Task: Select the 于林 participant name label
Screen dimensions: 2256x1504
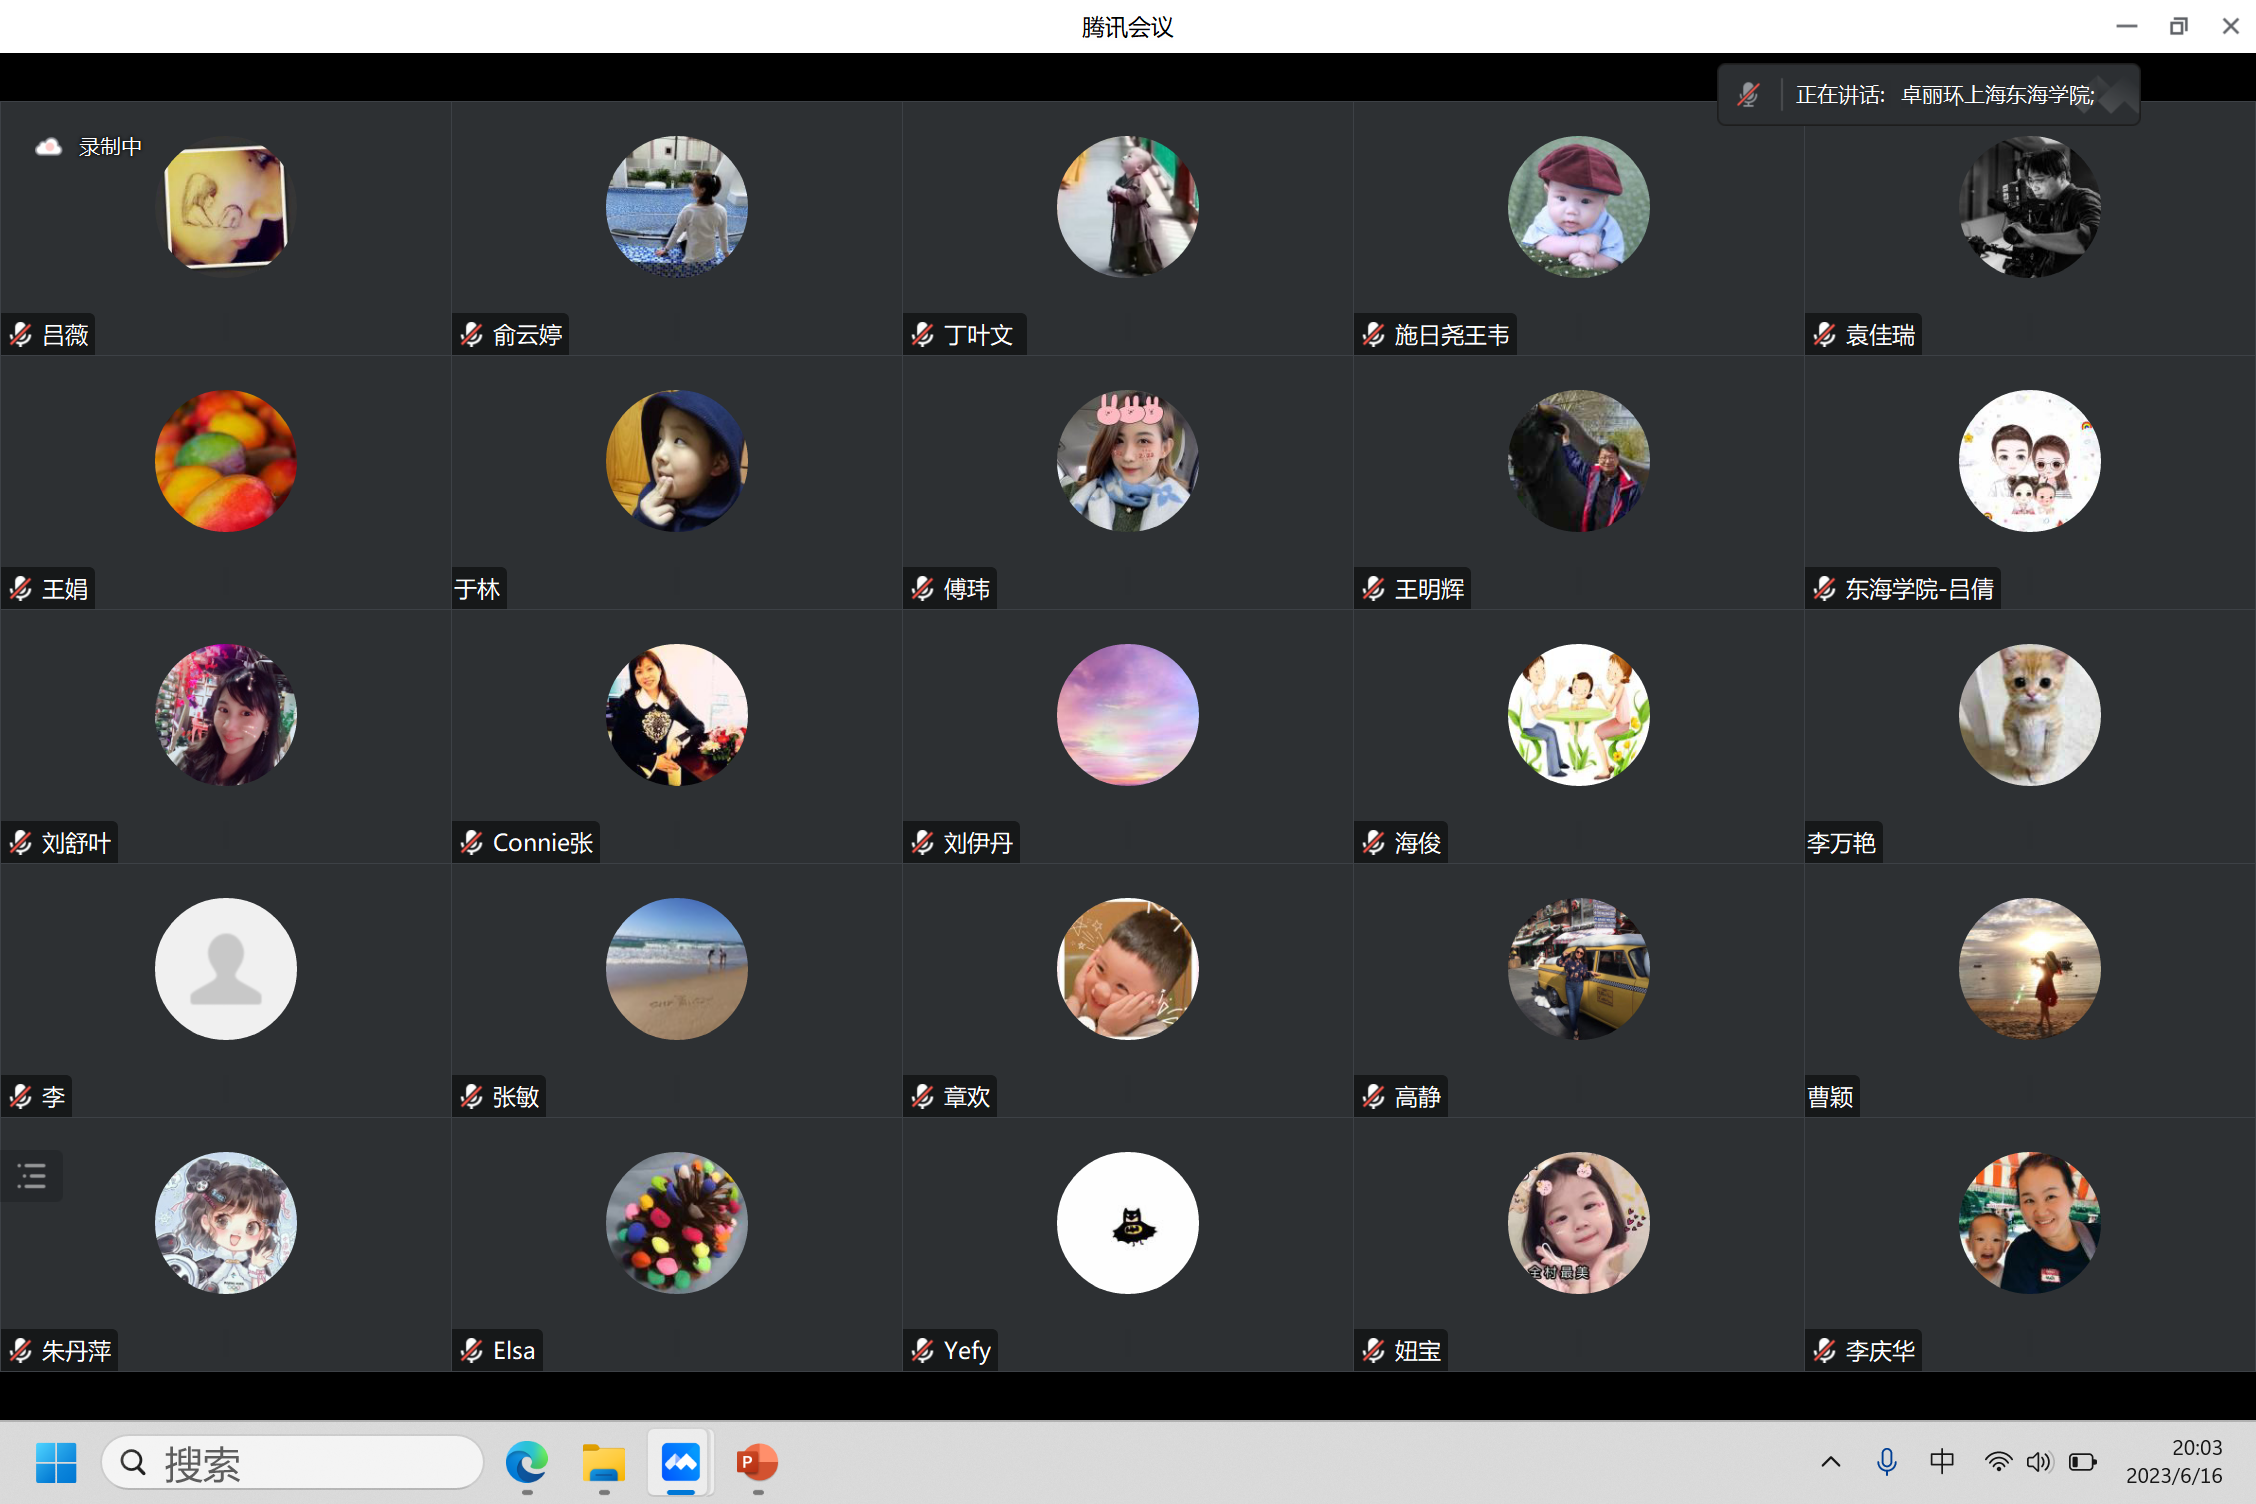Action: [x=477, y=589]
